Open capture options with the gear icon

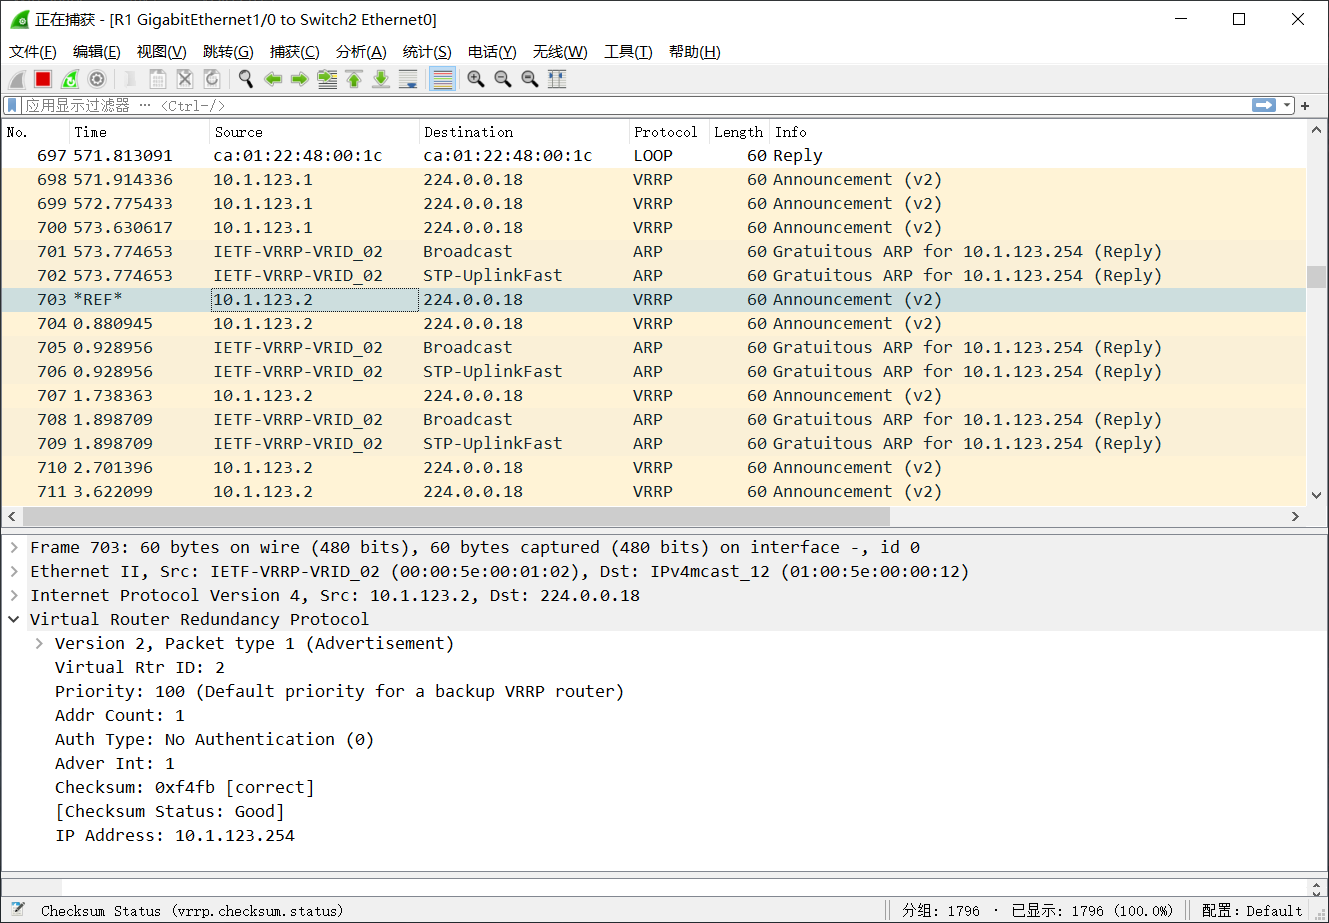point(94,78)
